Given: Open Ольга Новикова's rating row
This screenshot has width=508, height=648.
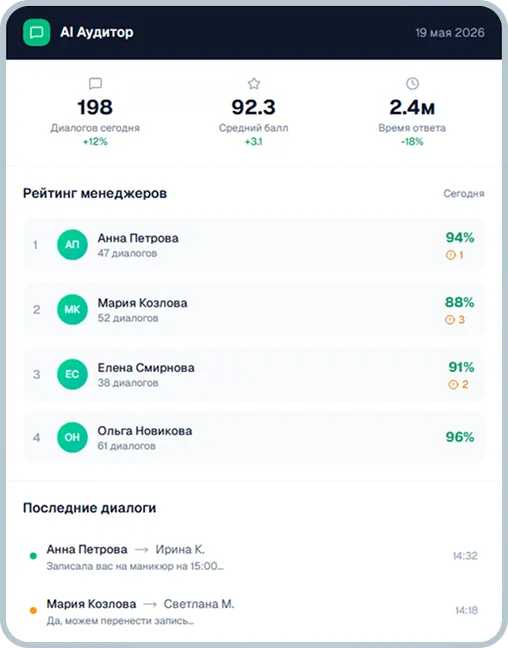Looking at the screenshot, I should (x=254, y=437).
